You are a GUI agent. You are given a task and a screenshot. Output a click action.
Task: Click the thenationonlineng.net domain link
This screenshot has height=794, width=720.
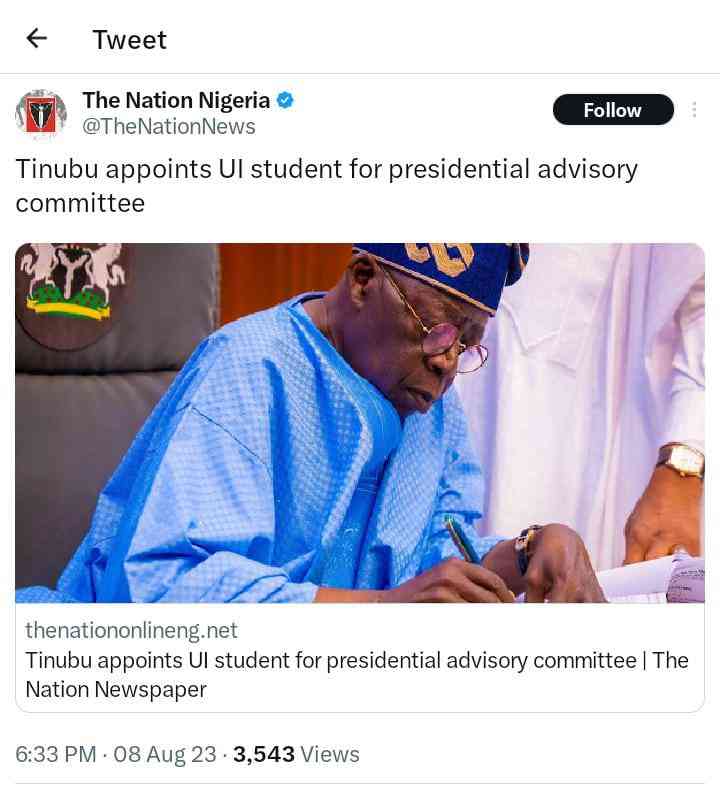tap(131, 630)
